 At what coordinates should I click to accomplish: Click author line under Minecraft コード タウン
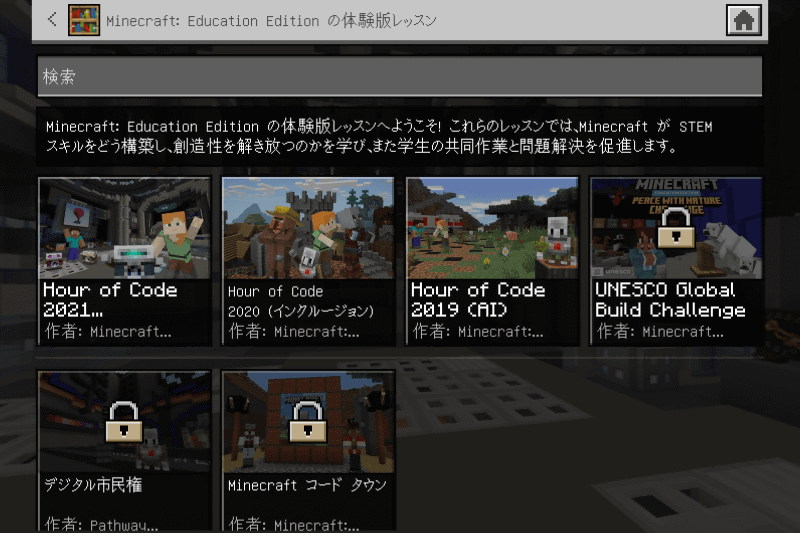(x=293, y=524)
